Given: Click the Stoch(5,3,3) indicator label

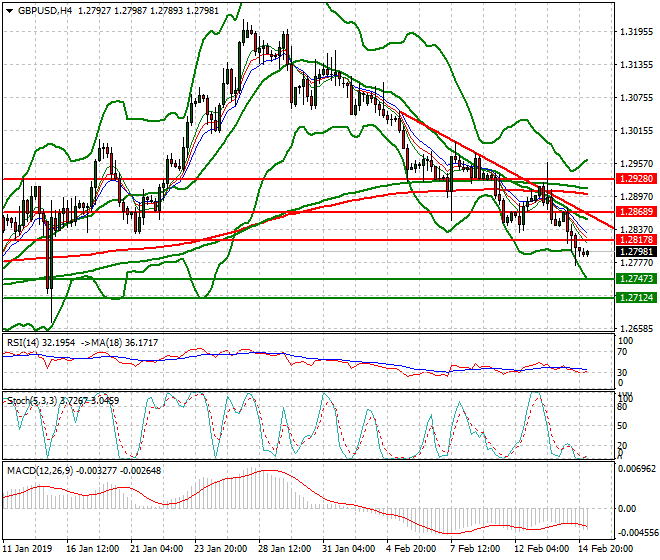Looking at the screenshot, I should [32, 400].
